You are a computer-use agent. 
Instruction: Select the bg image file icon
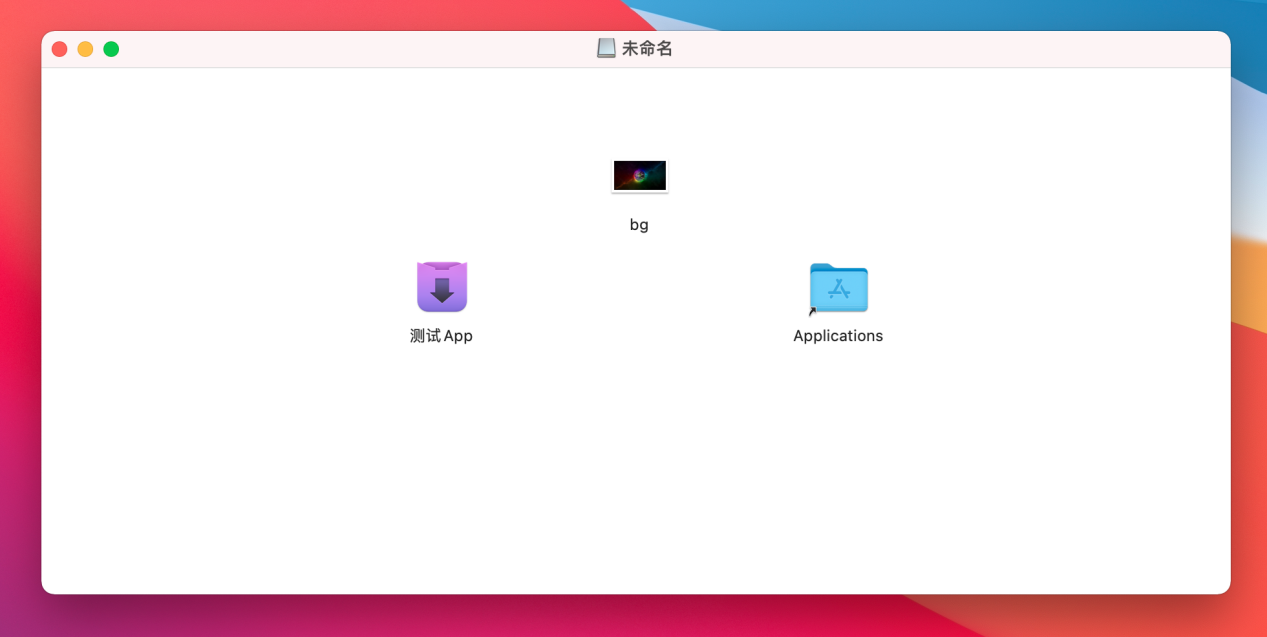point(639,175)
